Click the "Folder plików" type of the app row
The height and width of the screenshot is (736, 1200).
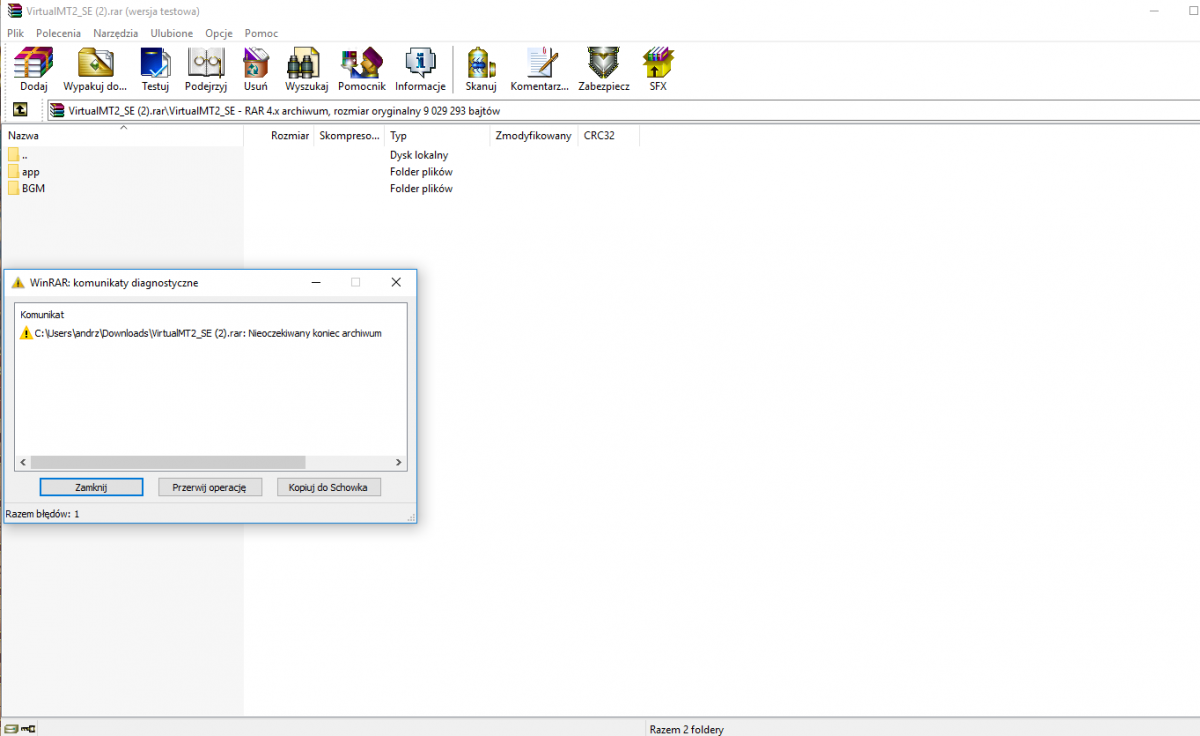[421, 172]
